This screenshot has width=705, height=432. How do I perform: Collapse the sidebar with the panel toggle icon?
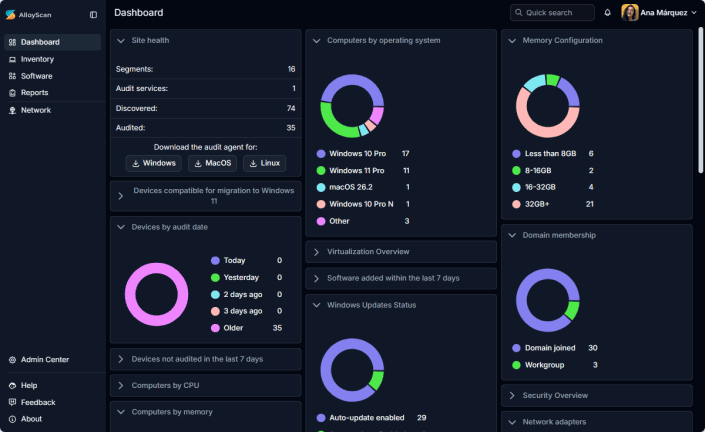[93, 15]
